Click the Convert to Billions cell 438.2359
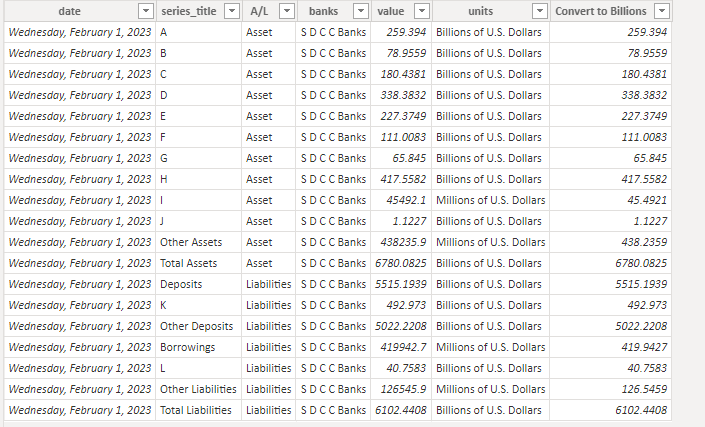 point(611,242)
